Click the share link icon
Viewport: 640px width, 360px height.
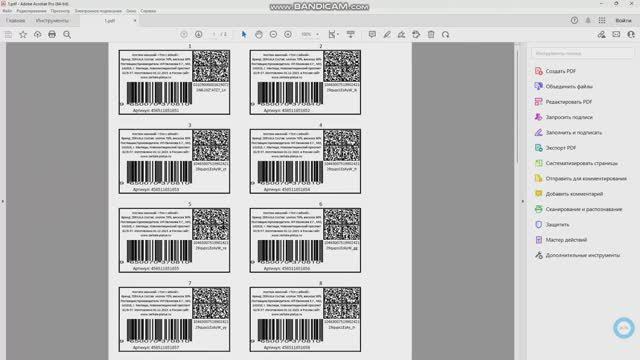coord(601,35)
